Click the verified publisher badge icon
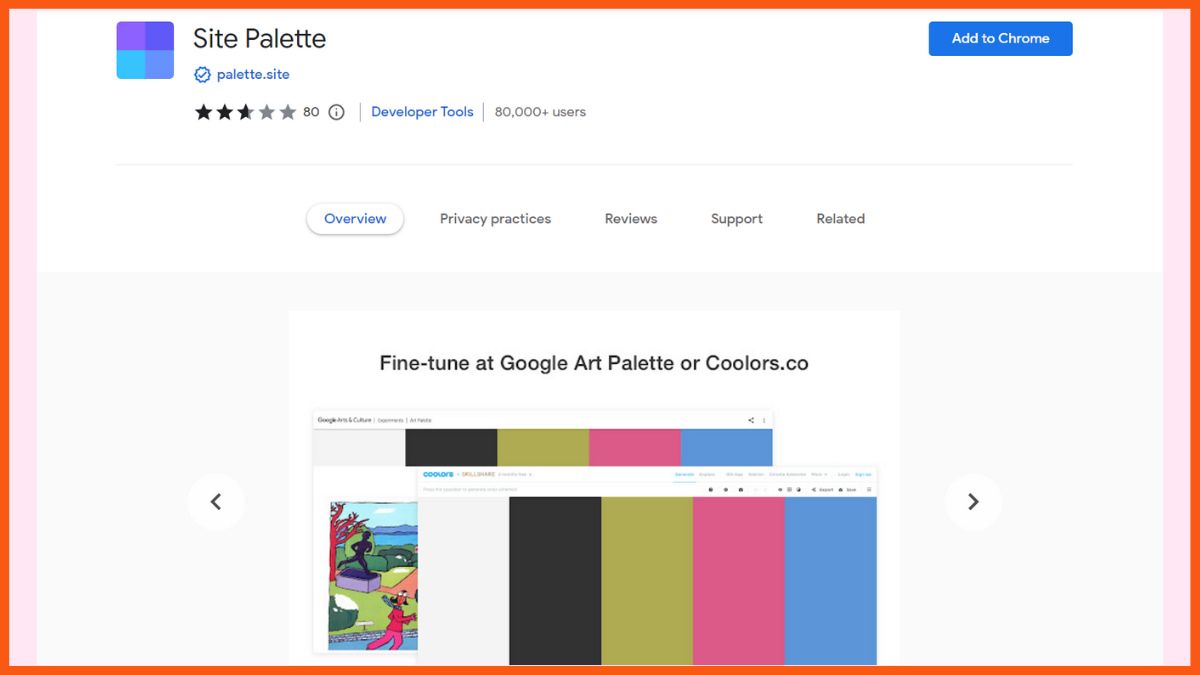The height and width of the screenshot is (675, 1200). pos(203,74)
